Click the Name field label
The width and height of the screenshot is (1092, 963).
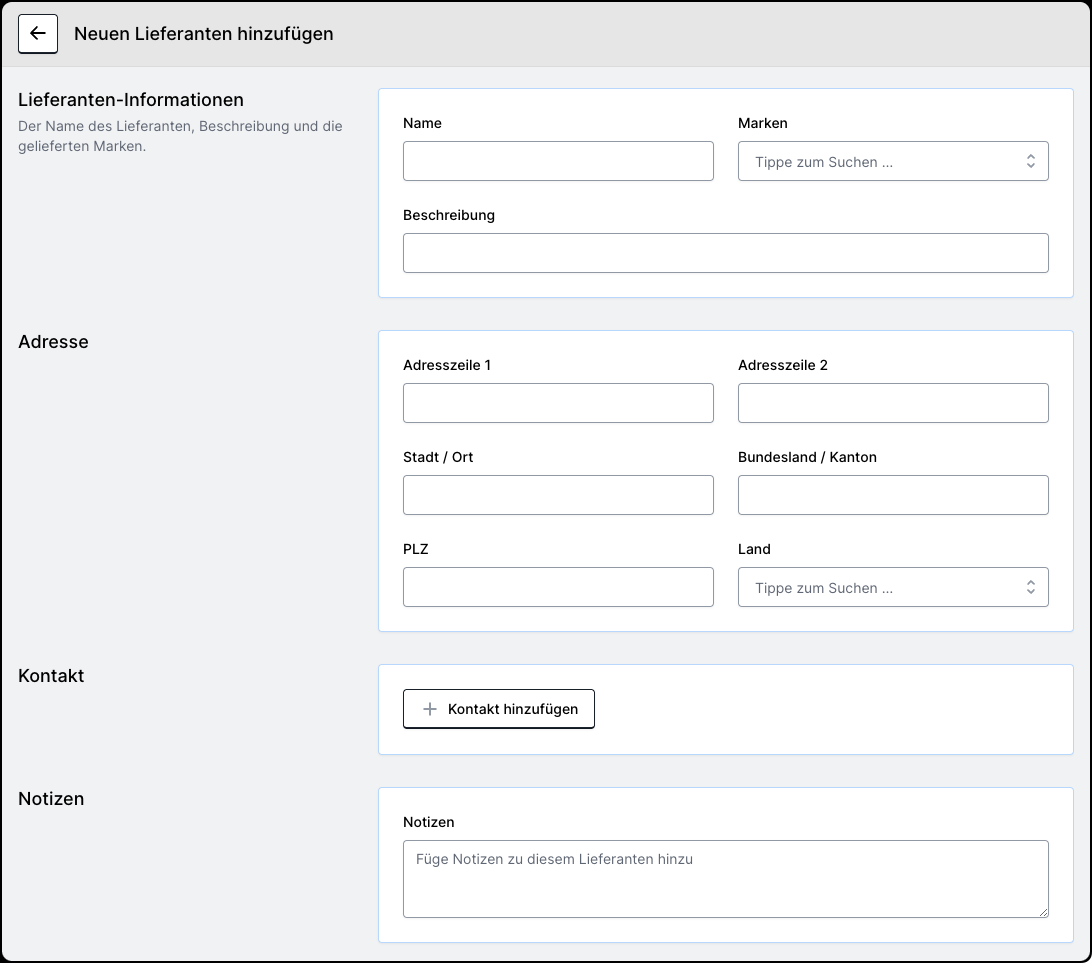tap(422, 123)
